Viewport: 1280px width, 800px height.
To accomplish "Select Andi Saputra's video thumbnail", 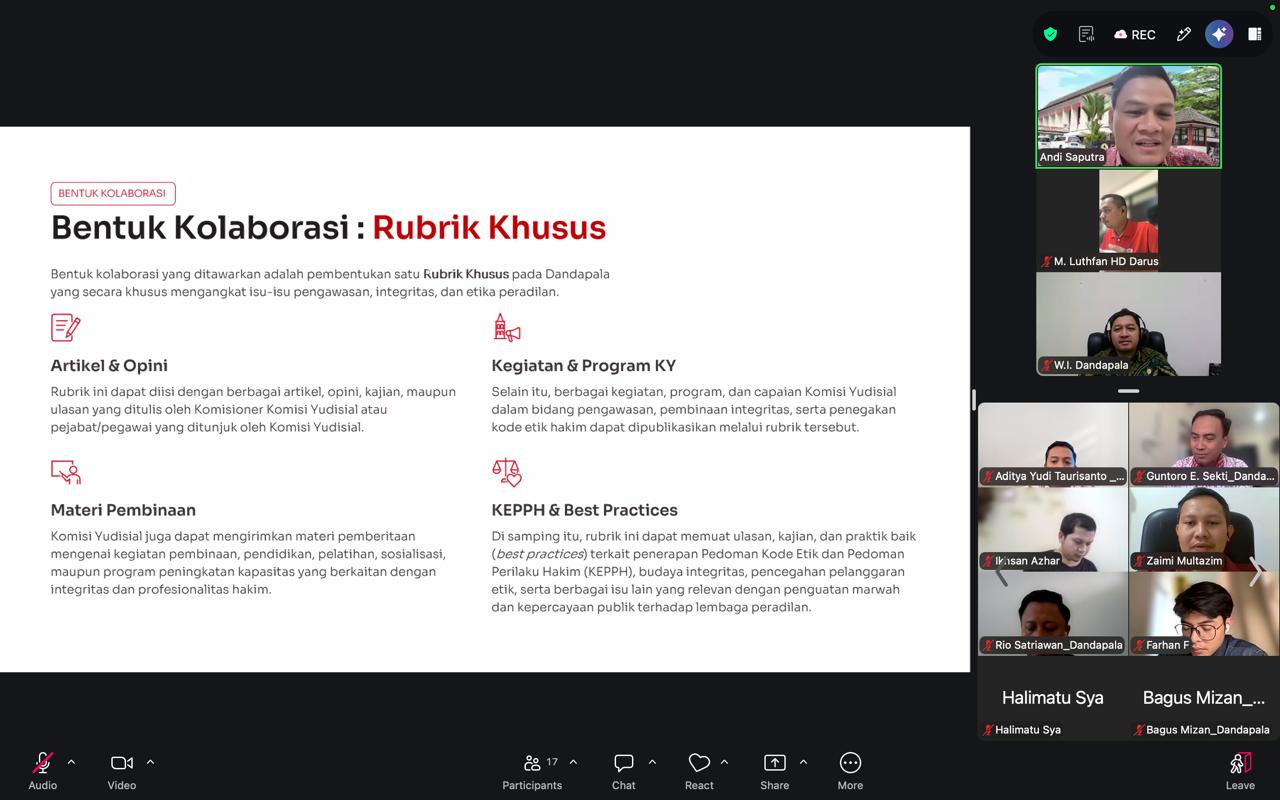I will point(1128,116).
